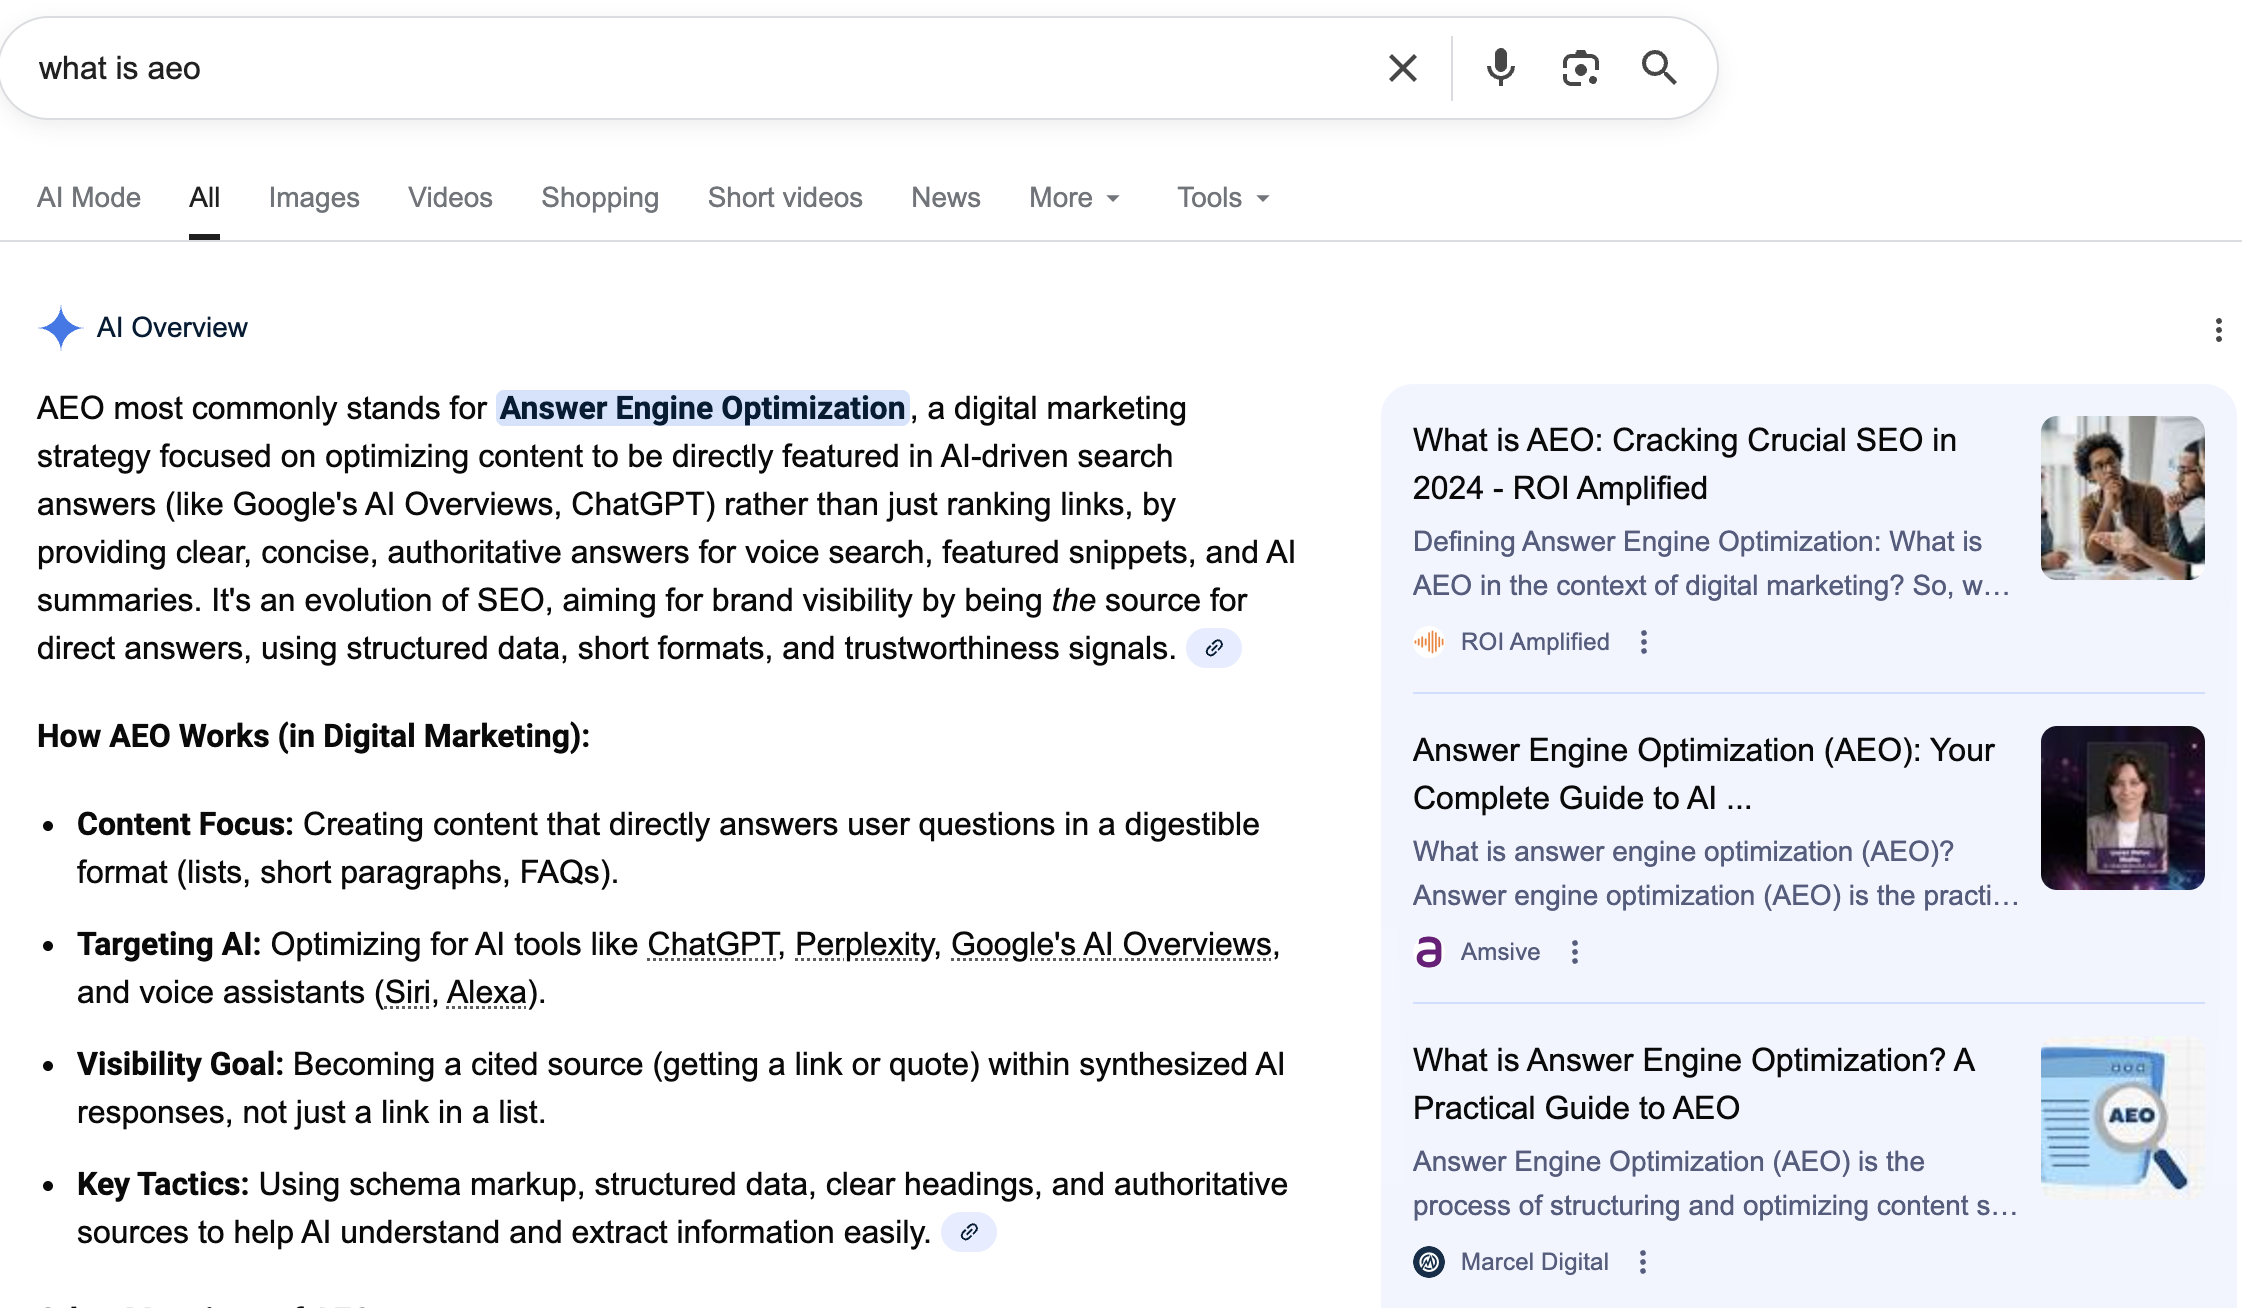Start voice search with the microphone icon
This screenshot has width=2242, height=1308.
point(1499,67)
